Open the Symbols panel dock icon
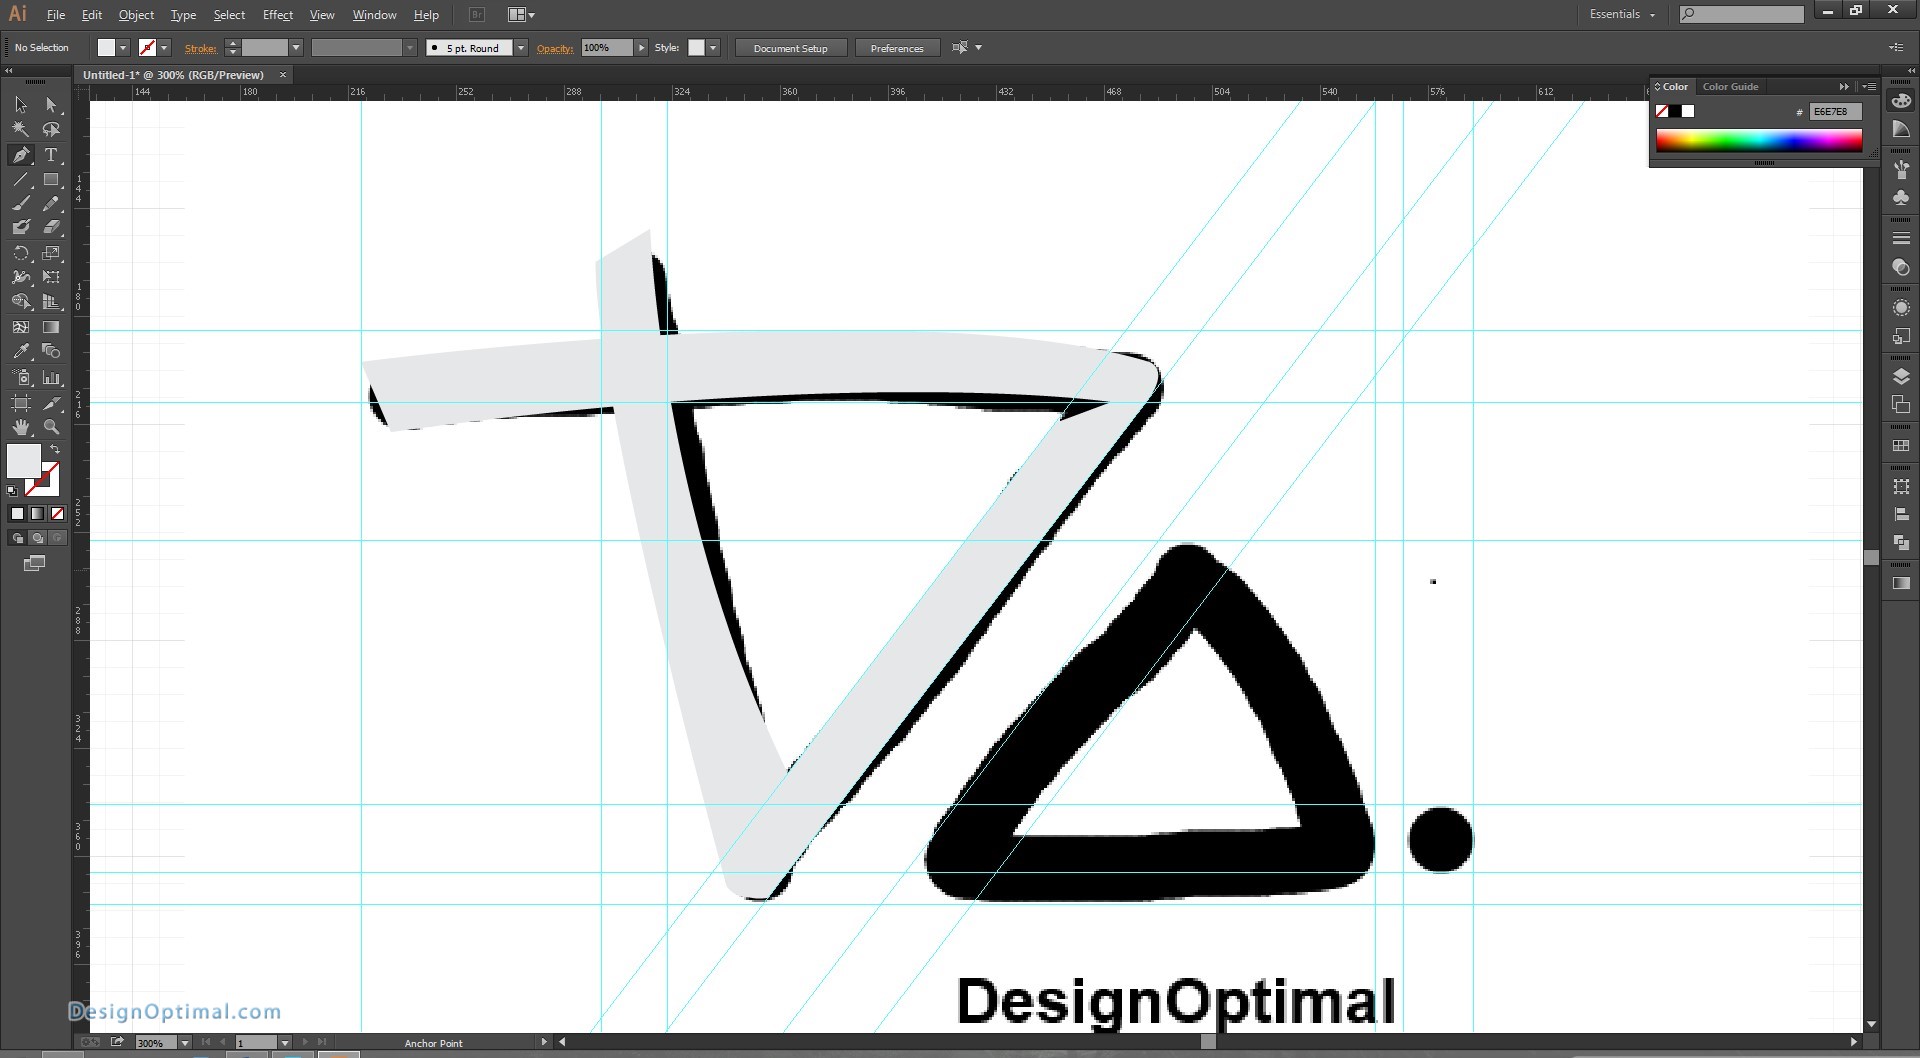1920x1058 pixels. click(1901, 198)
